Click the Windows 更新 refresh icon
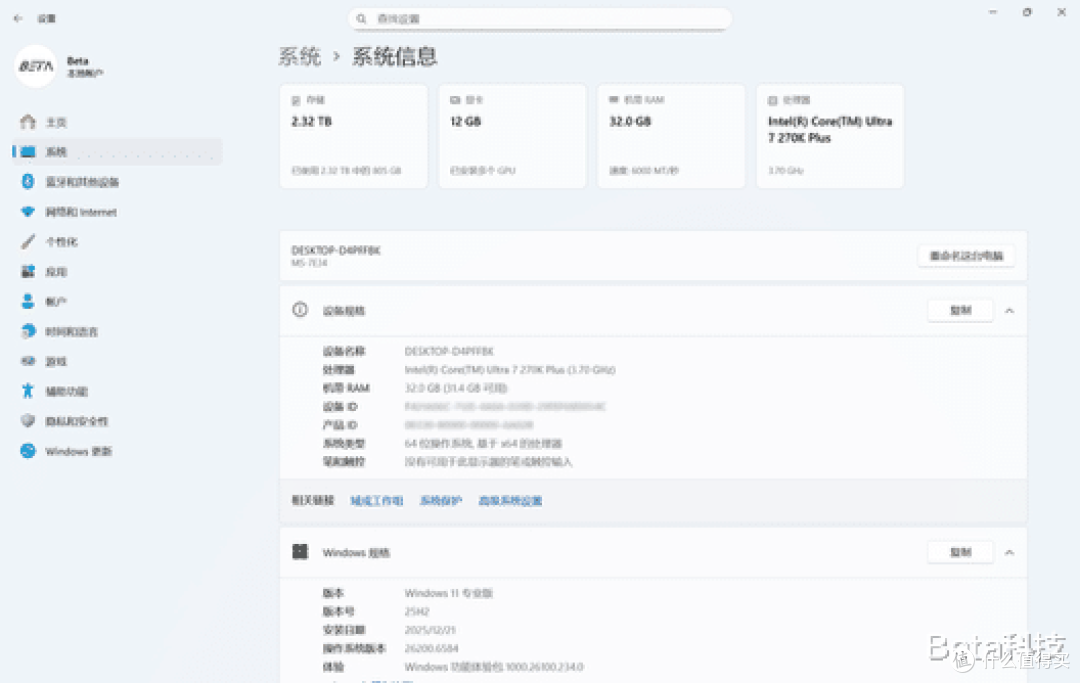The width and height of the screenshot is (1080, 683). [28, 451]
